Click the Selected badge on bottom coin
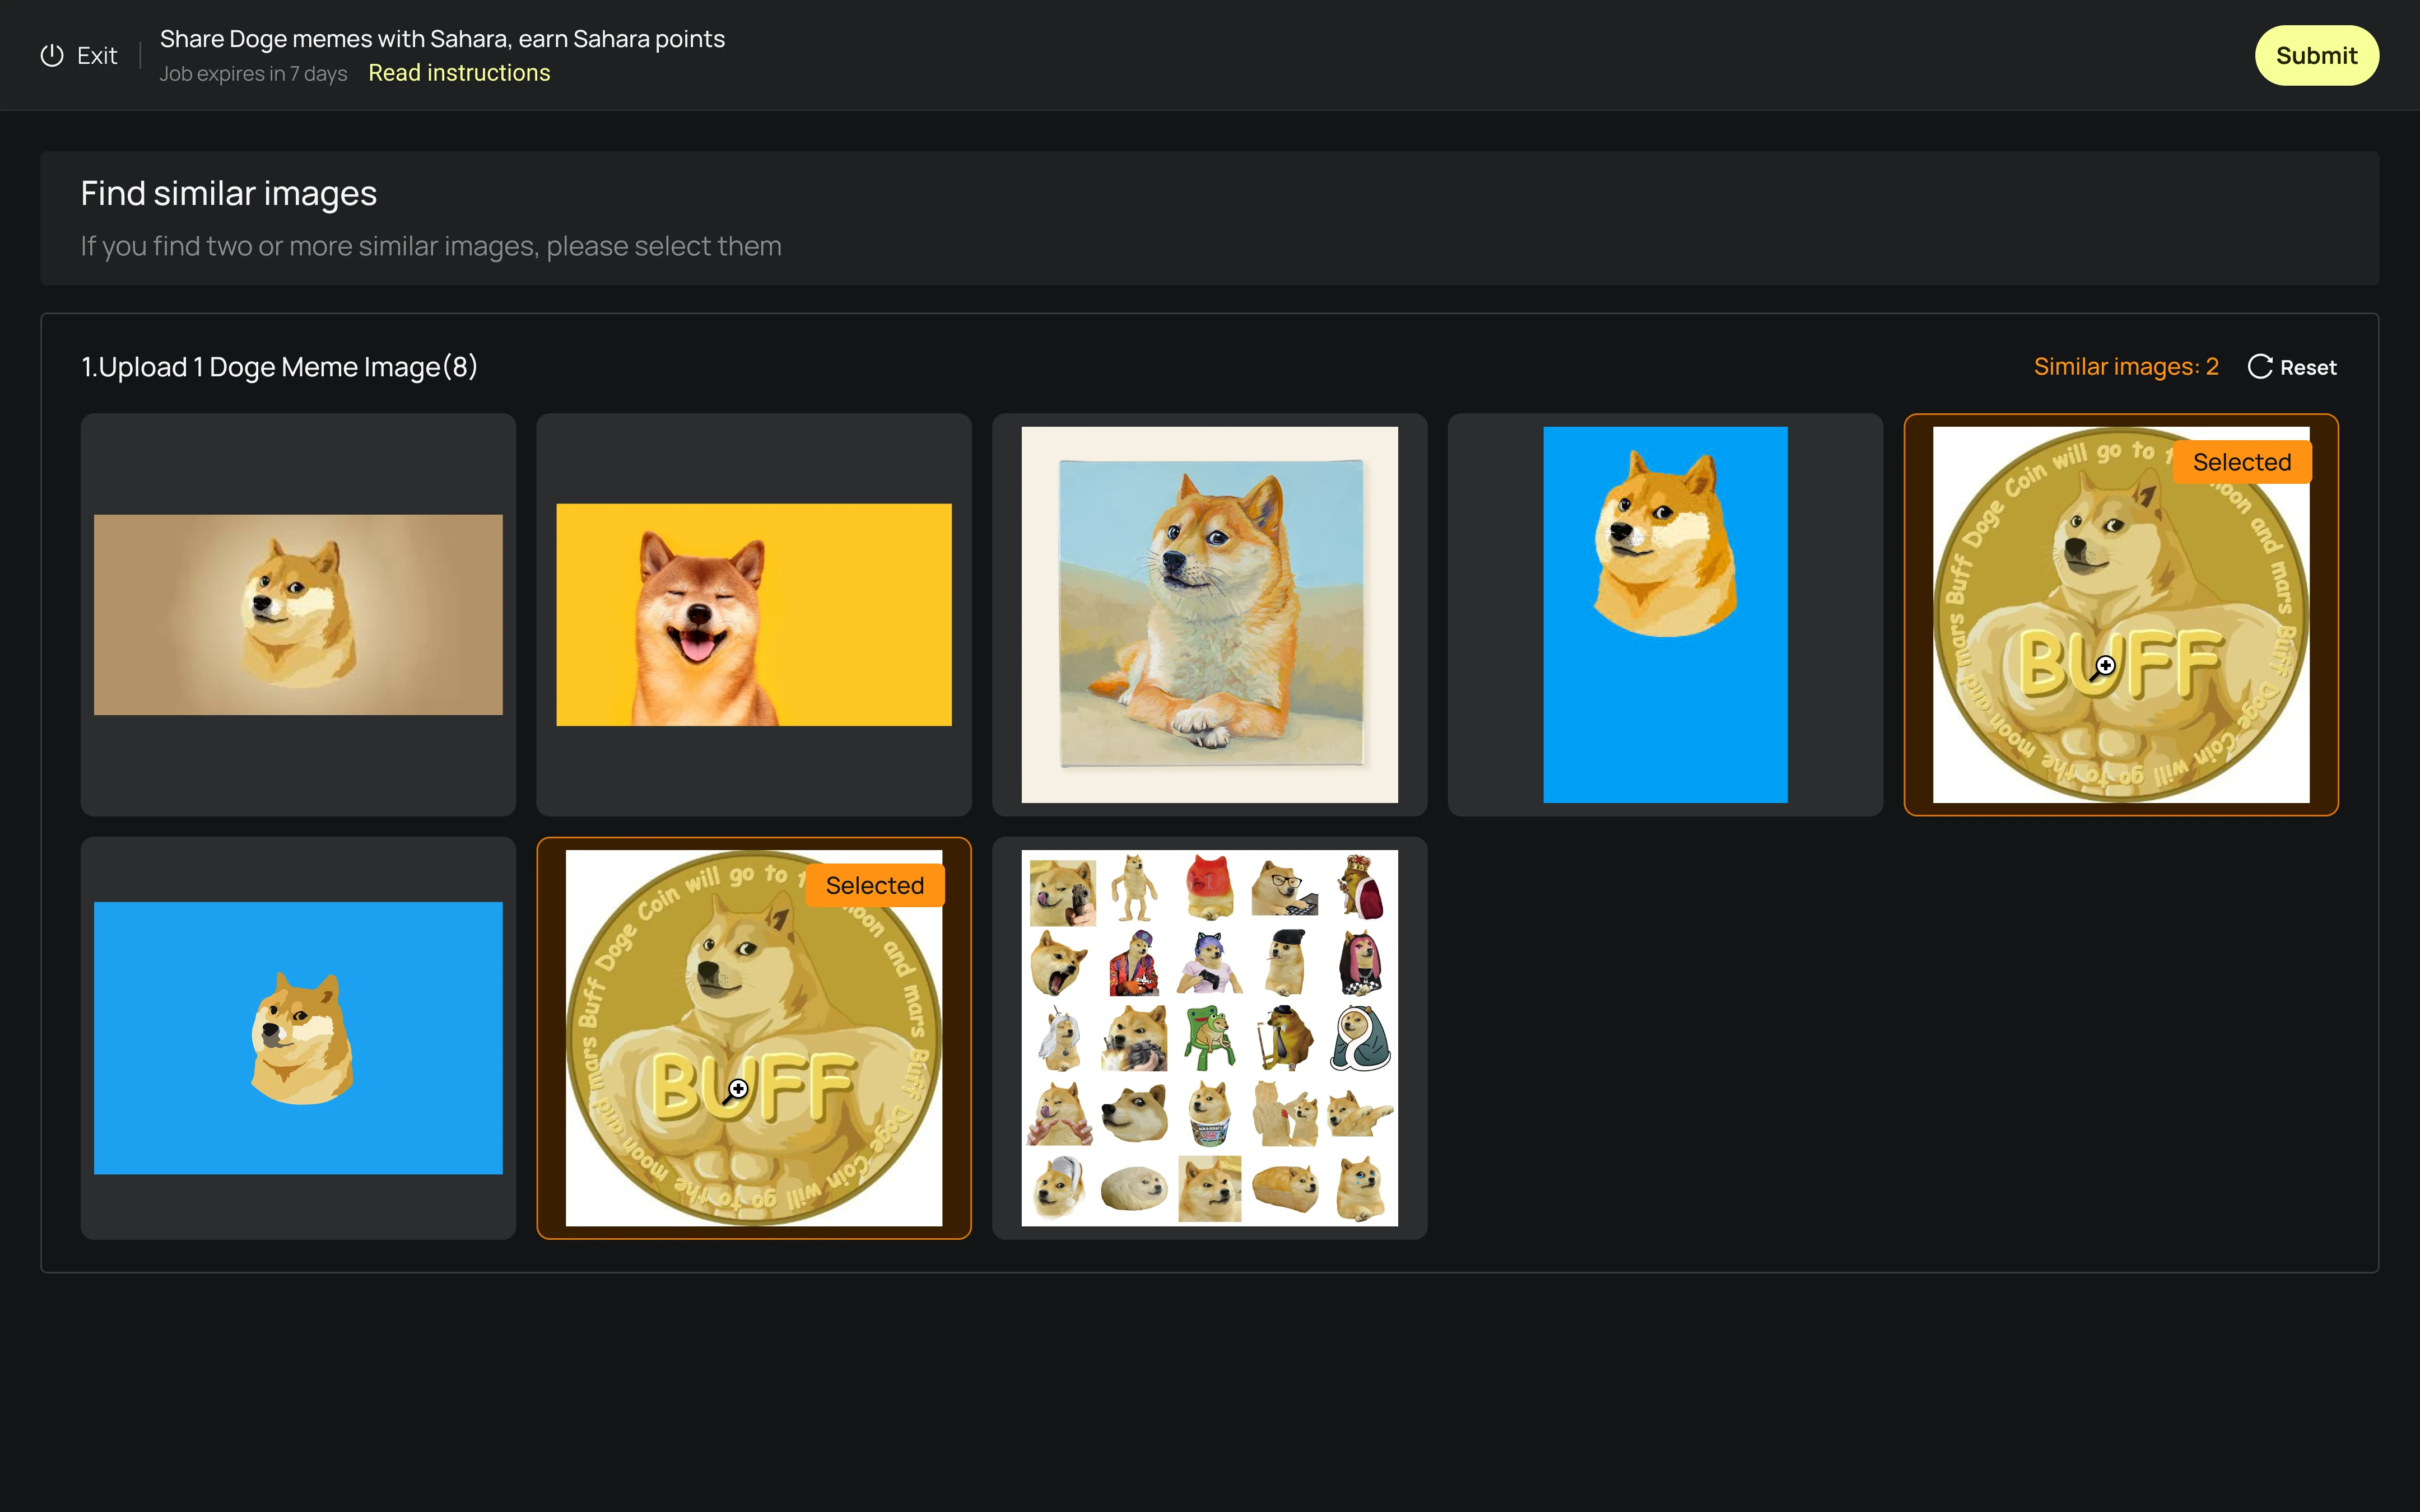 pyautogui.click(x=874, y=886)
